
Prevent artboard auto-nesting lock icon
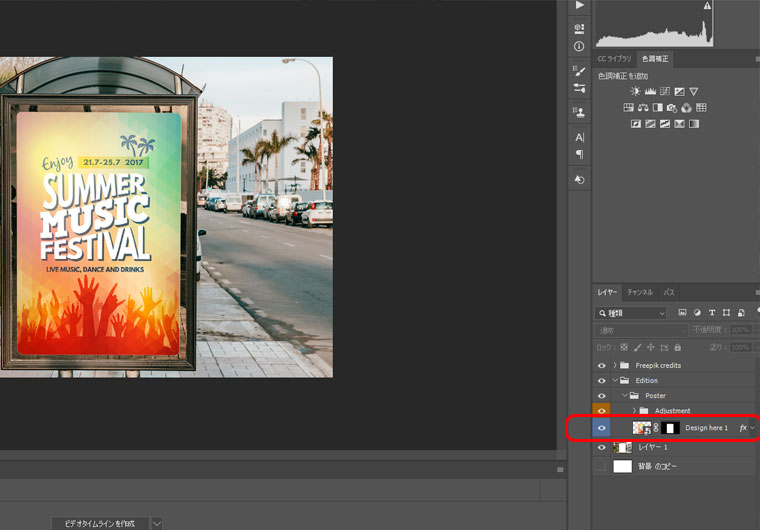pos(664,347)
